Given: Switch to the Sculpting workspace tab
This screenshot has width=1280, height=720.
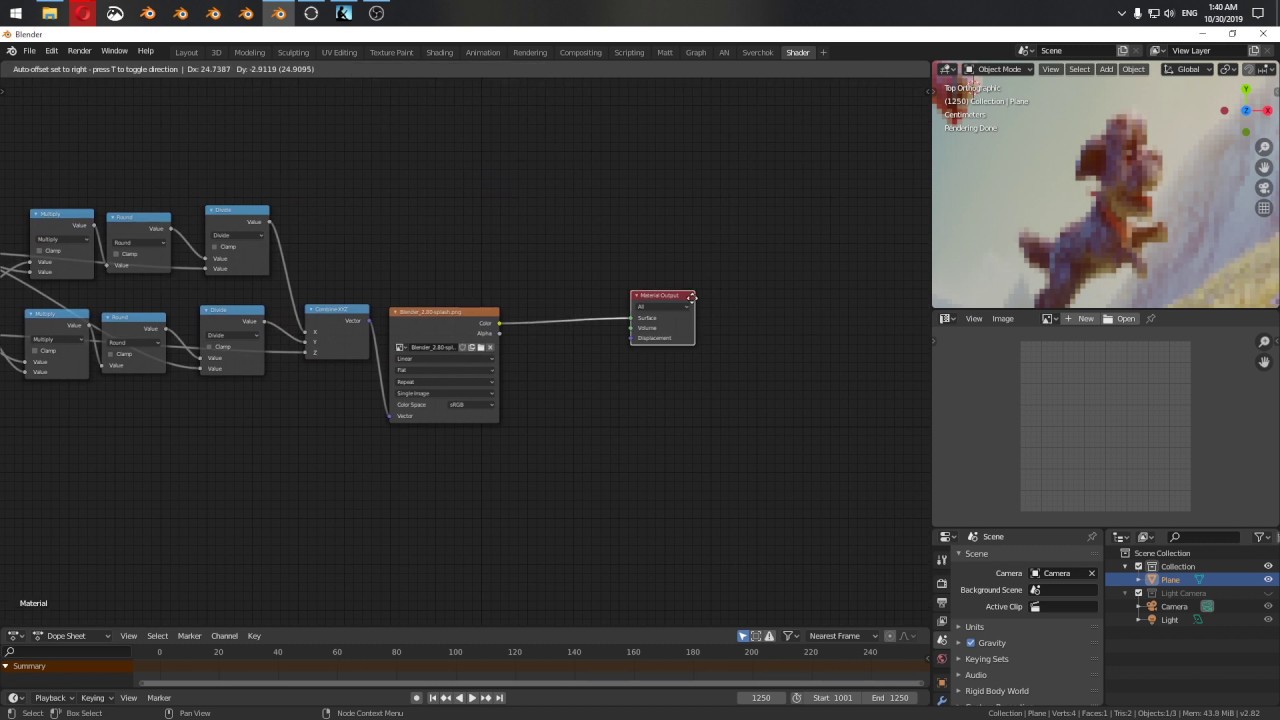Looking at the screenshot, I should tap(293, 52).
